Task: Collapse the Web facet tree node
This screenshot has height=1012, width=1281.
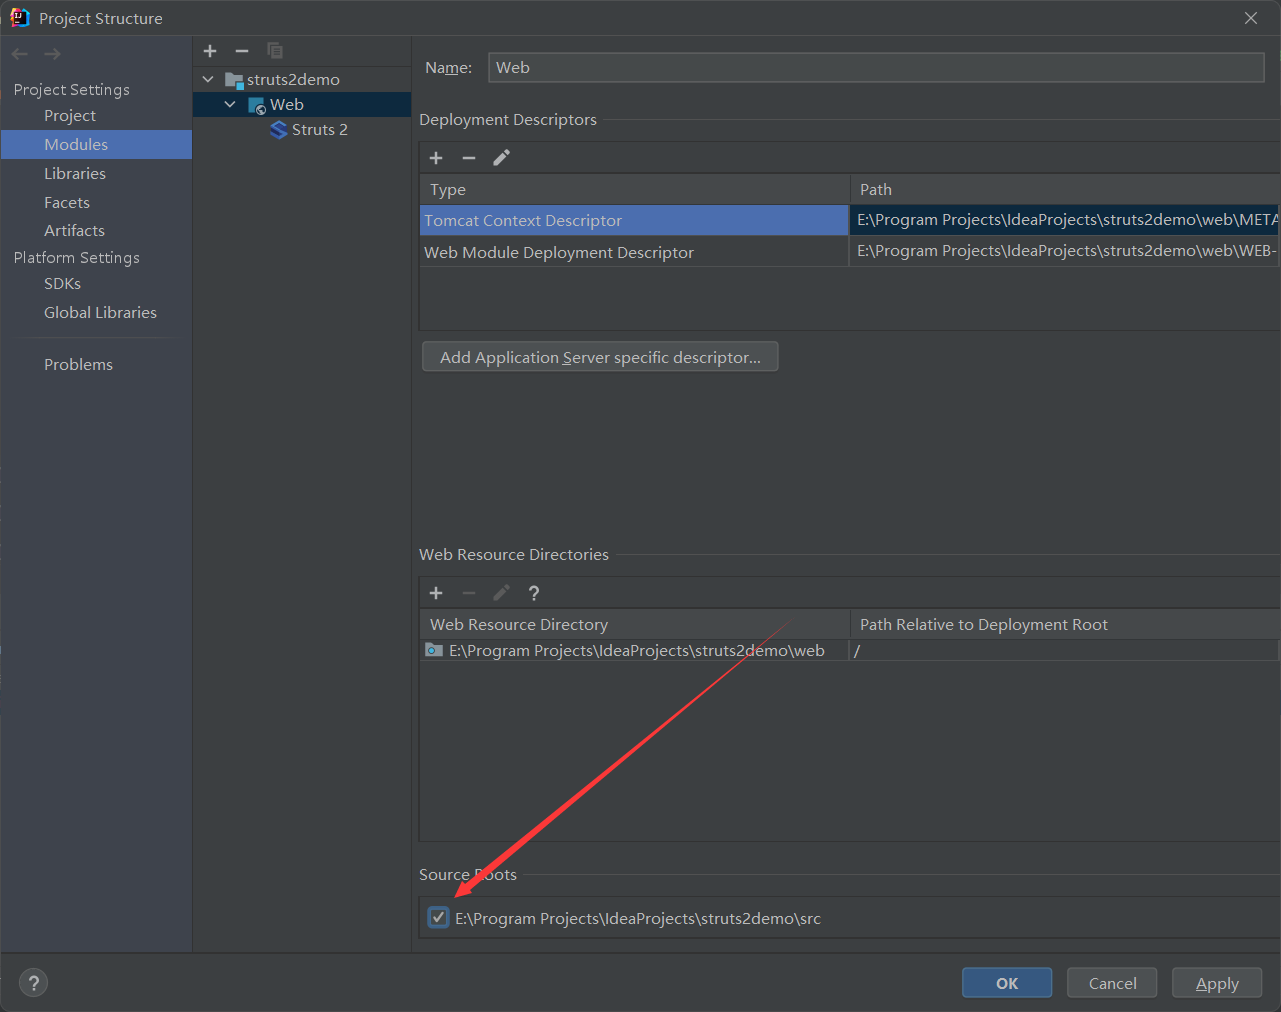Action: pos(230,104)
